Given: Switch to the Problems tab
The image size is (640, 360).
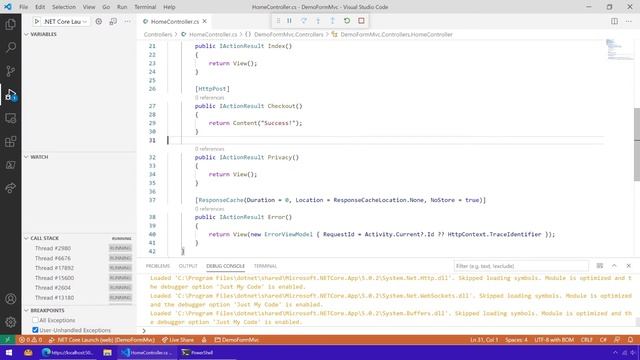Looking at the screenshot, I should pyautogui.click(x=158, y=266).
